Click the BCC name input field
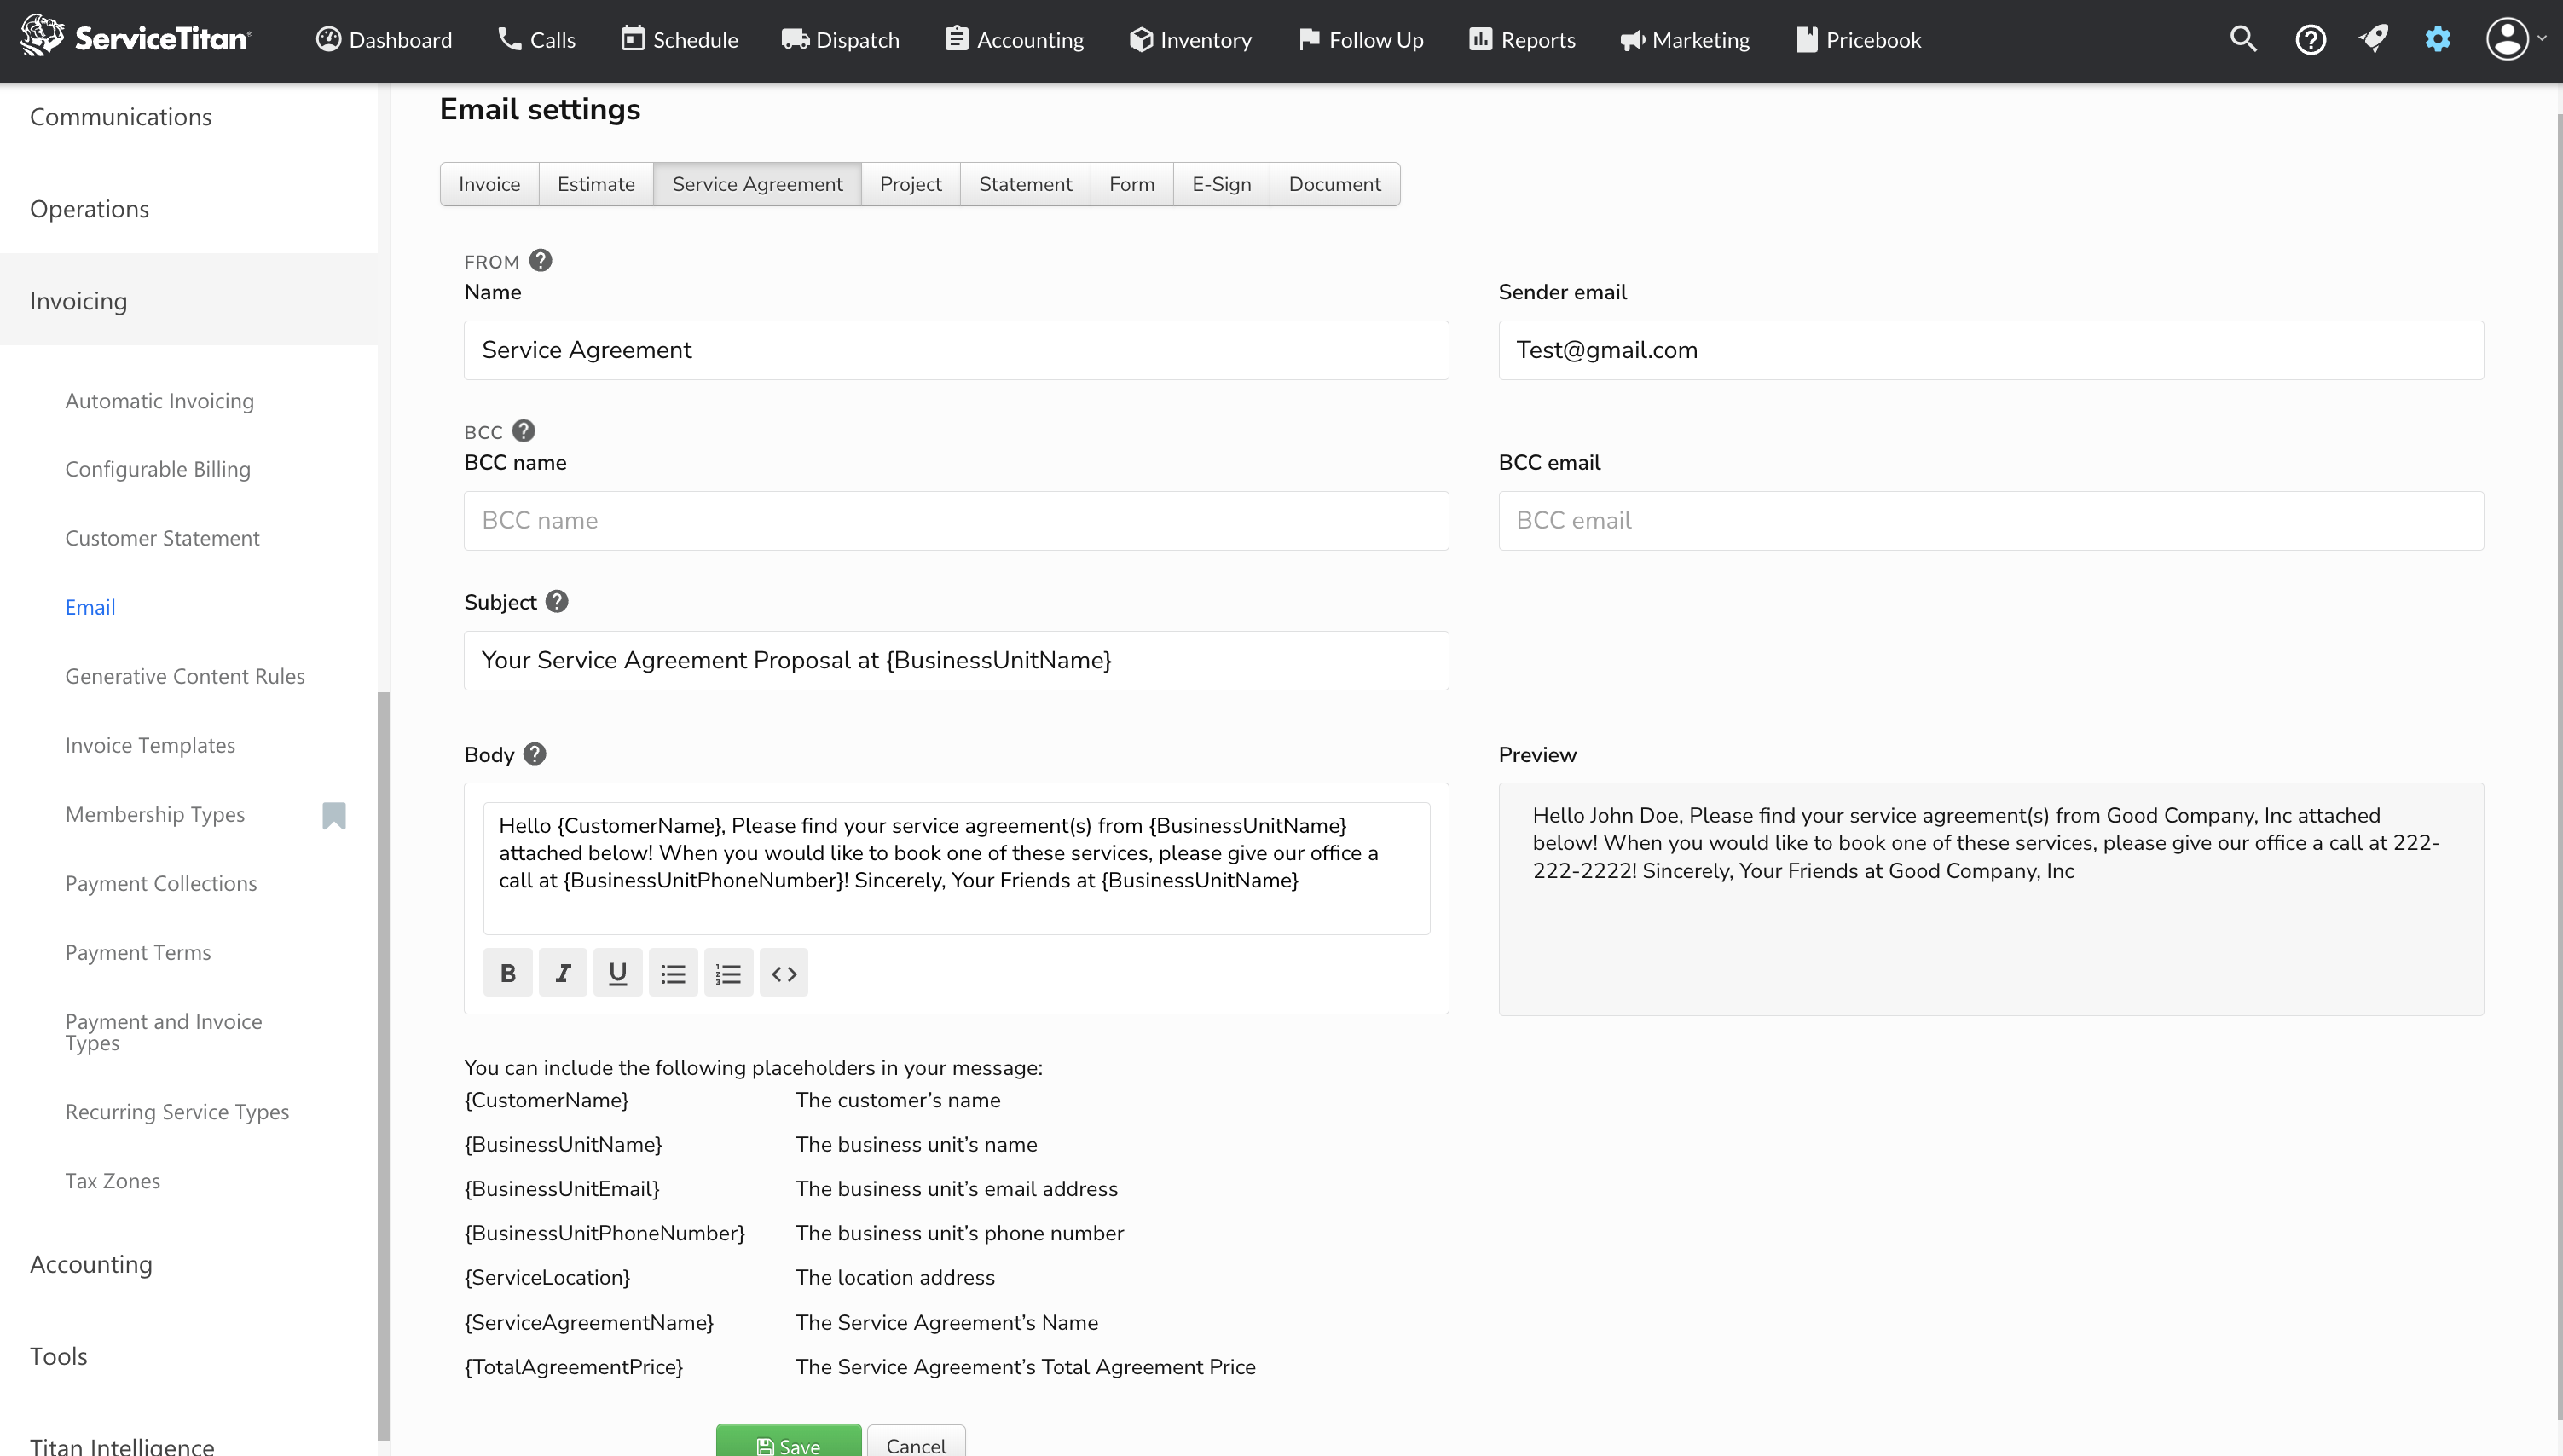2563x1456 pixels. tap(956, 520)
